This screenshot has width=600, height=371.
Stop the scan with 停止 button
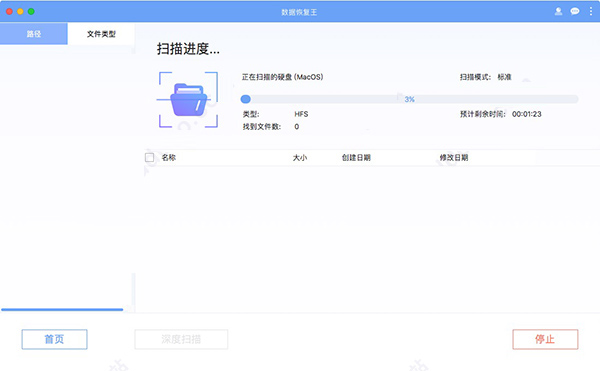pyautogui.click(x=545, y=339)
